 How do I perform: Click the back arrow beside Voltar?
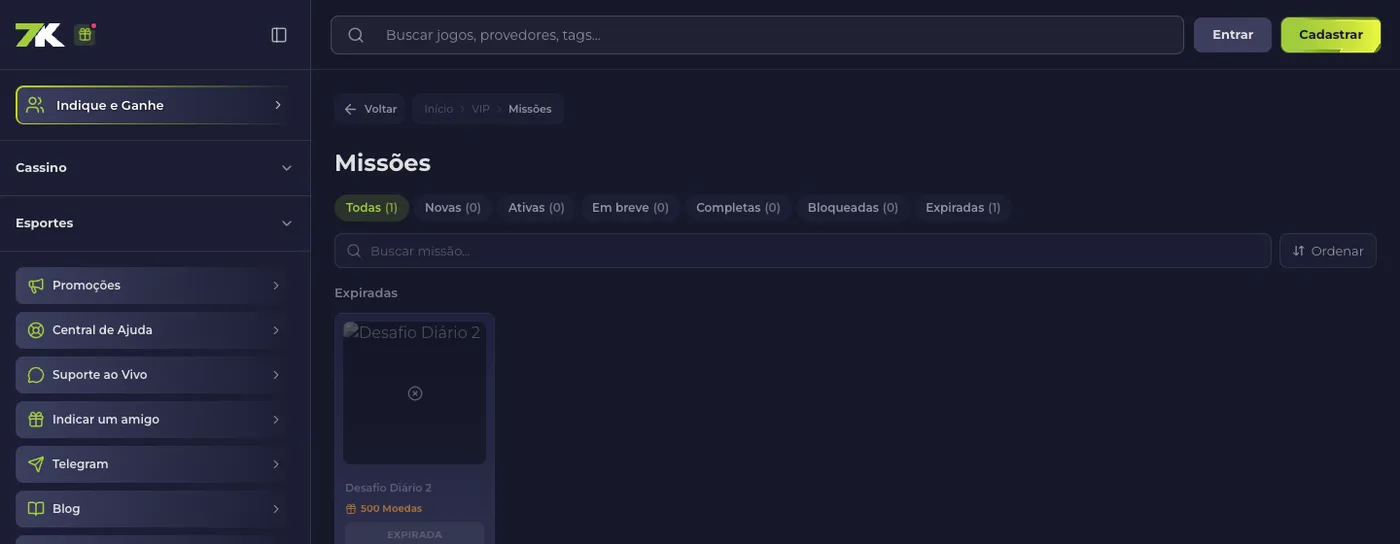(350, 109)
